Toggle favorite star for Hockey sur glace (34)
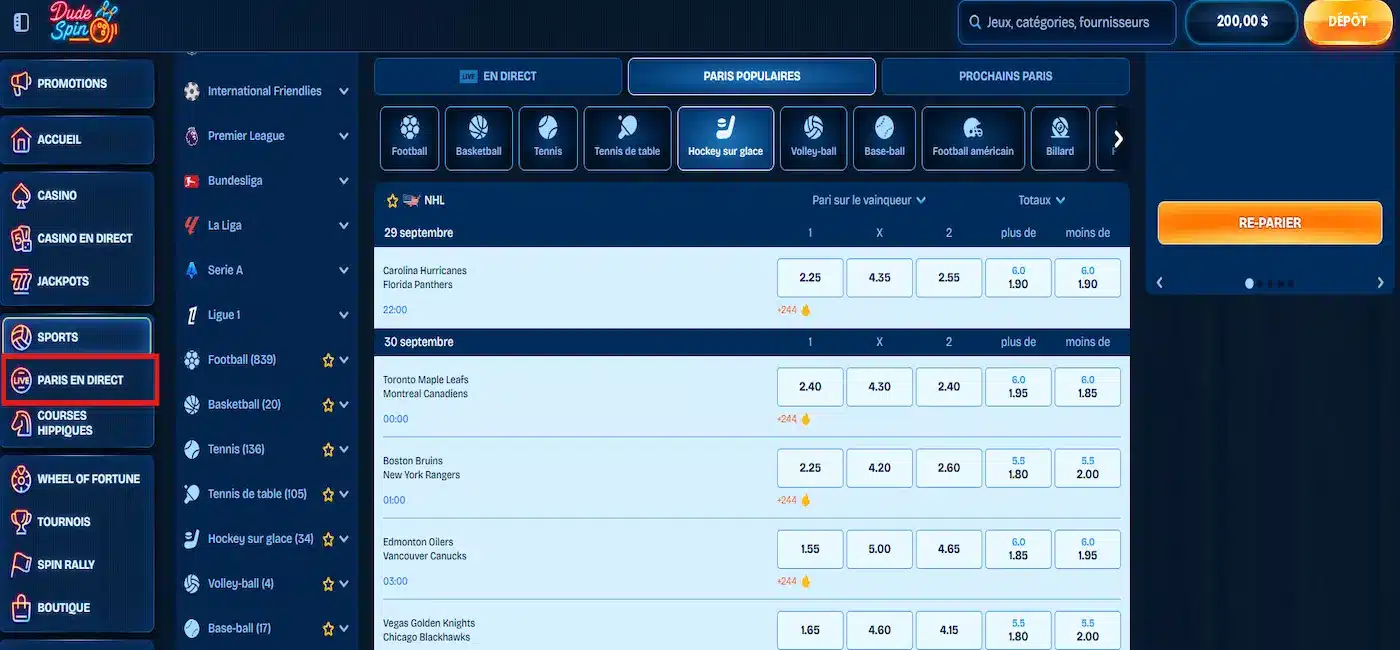1400x650 pixels. tap(327, 539)
